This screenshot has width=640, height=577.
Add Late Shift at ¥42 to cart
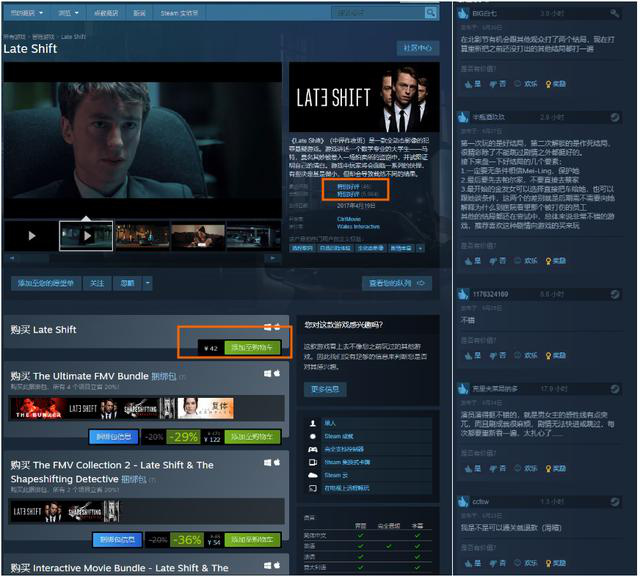252,348
